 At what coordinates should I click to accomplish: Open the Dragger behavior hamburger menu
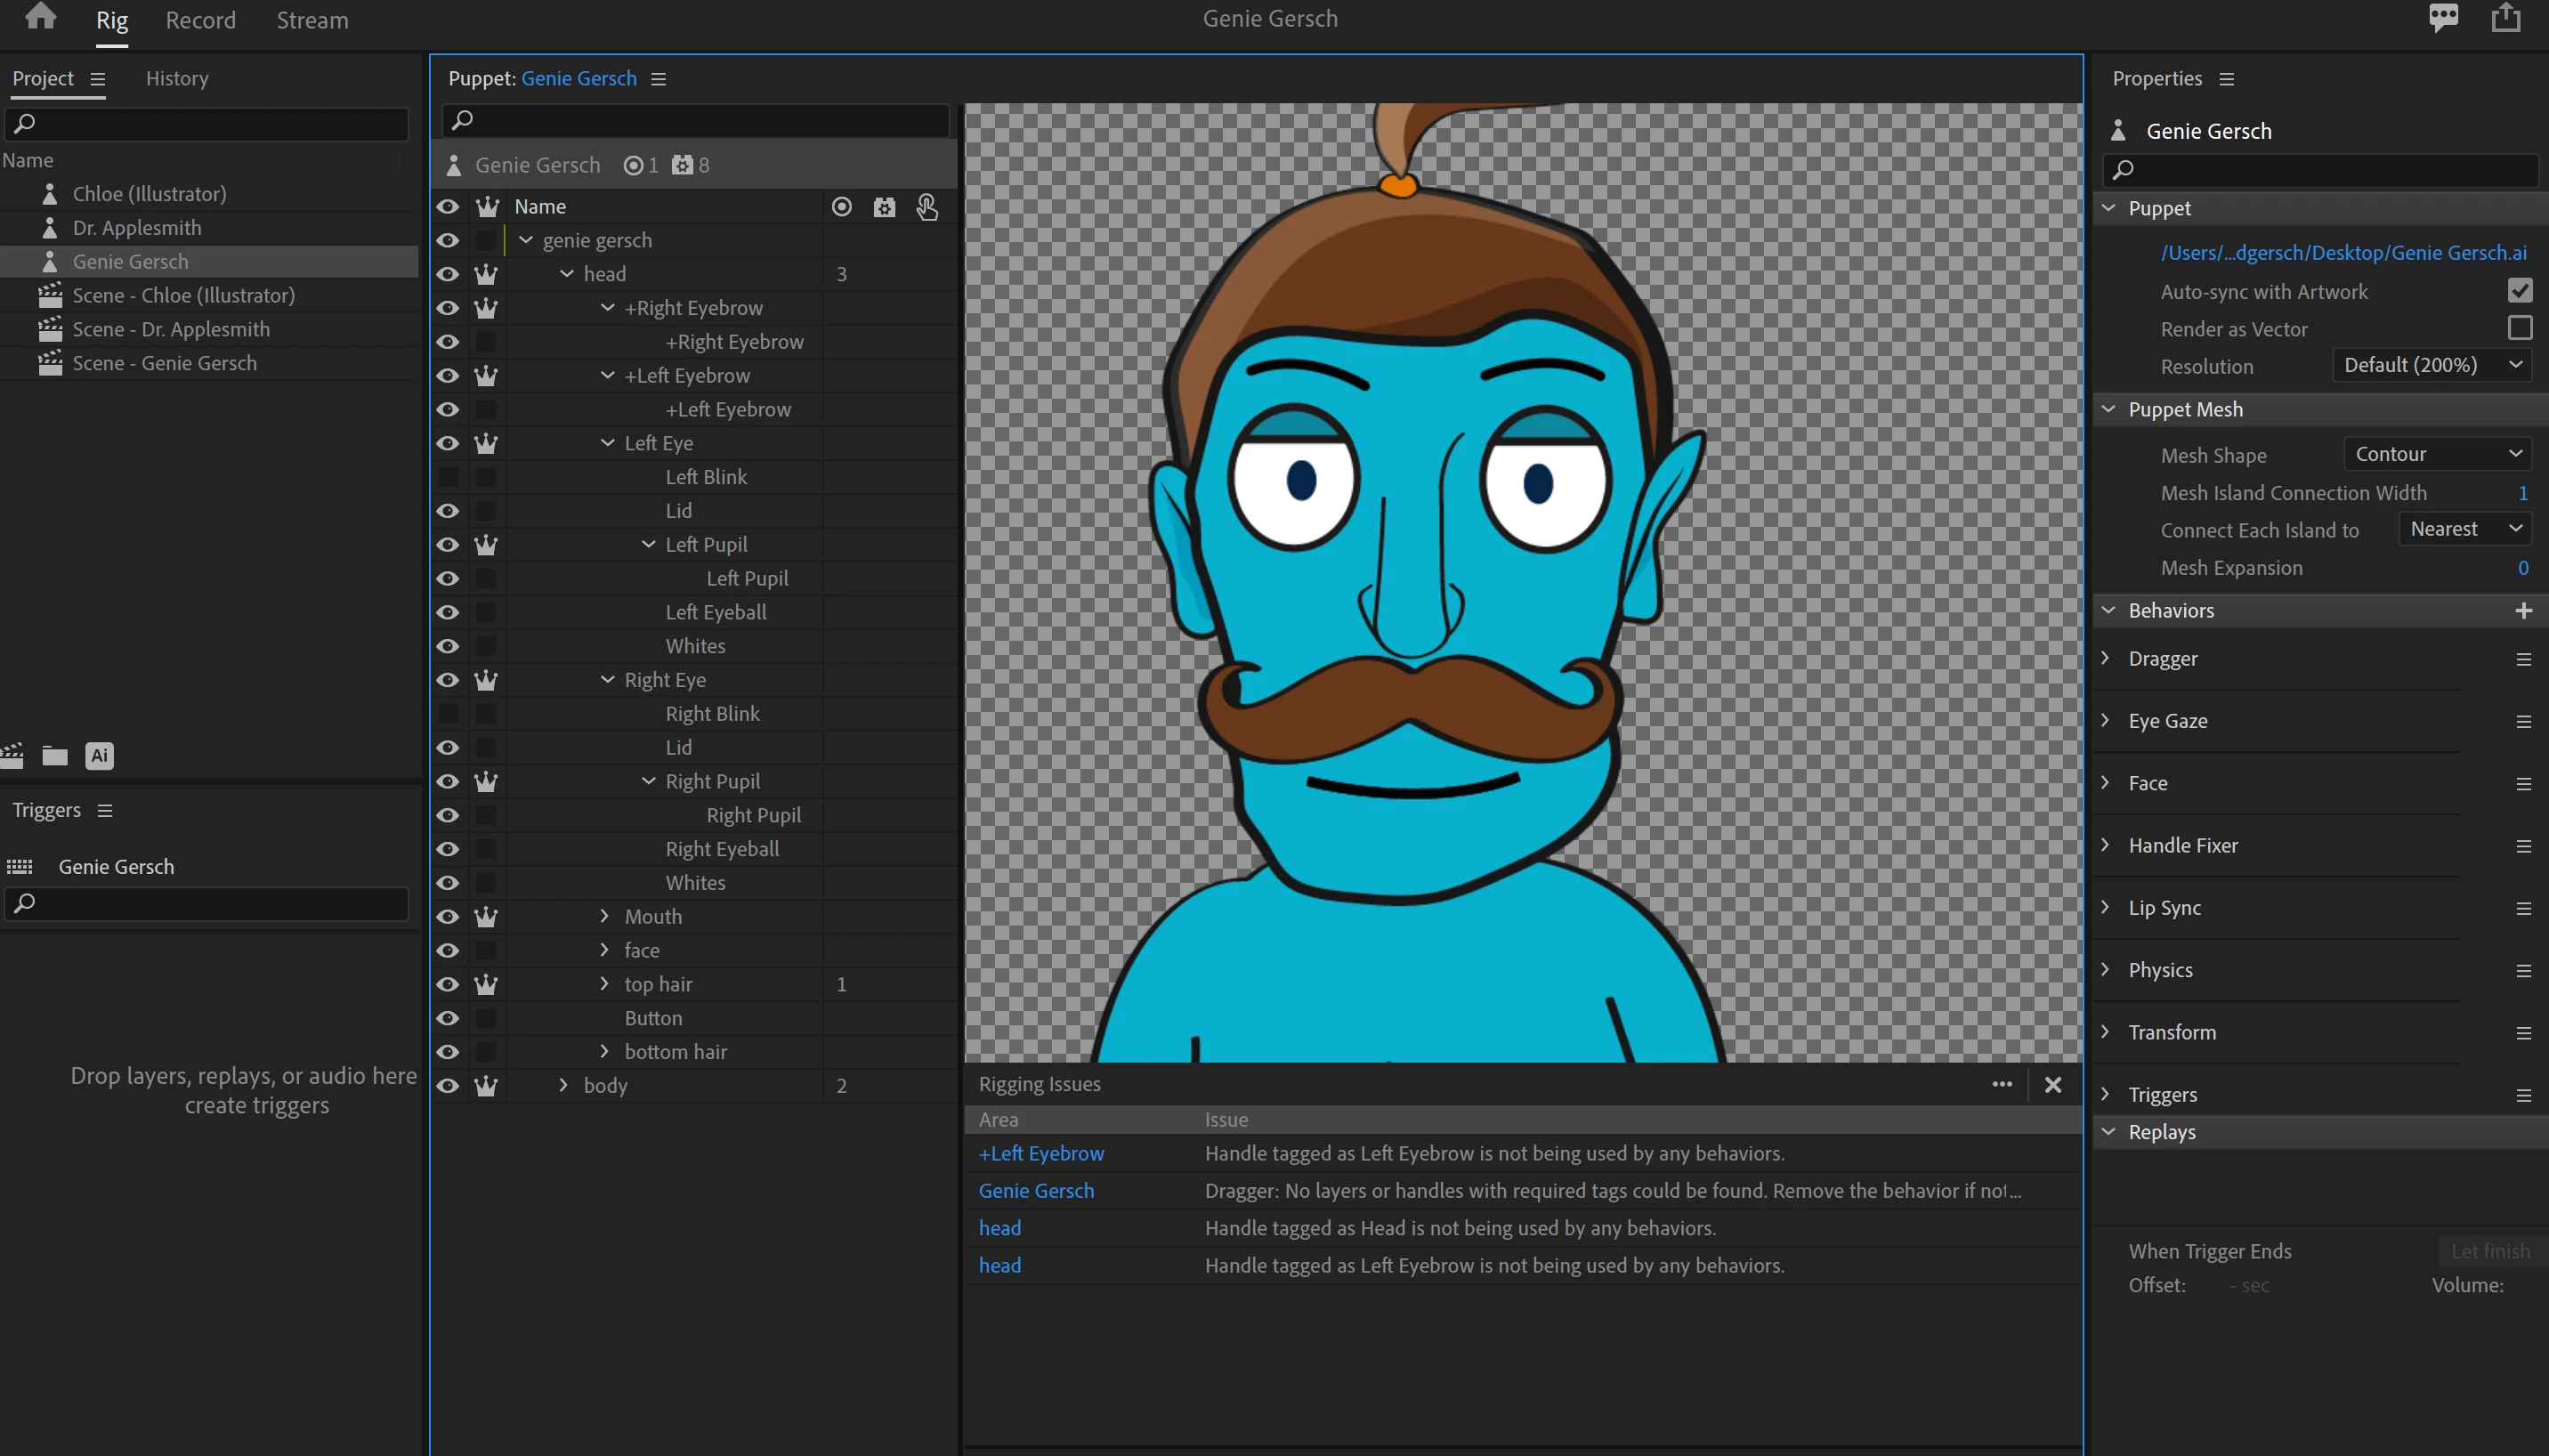click(2523, 659)
